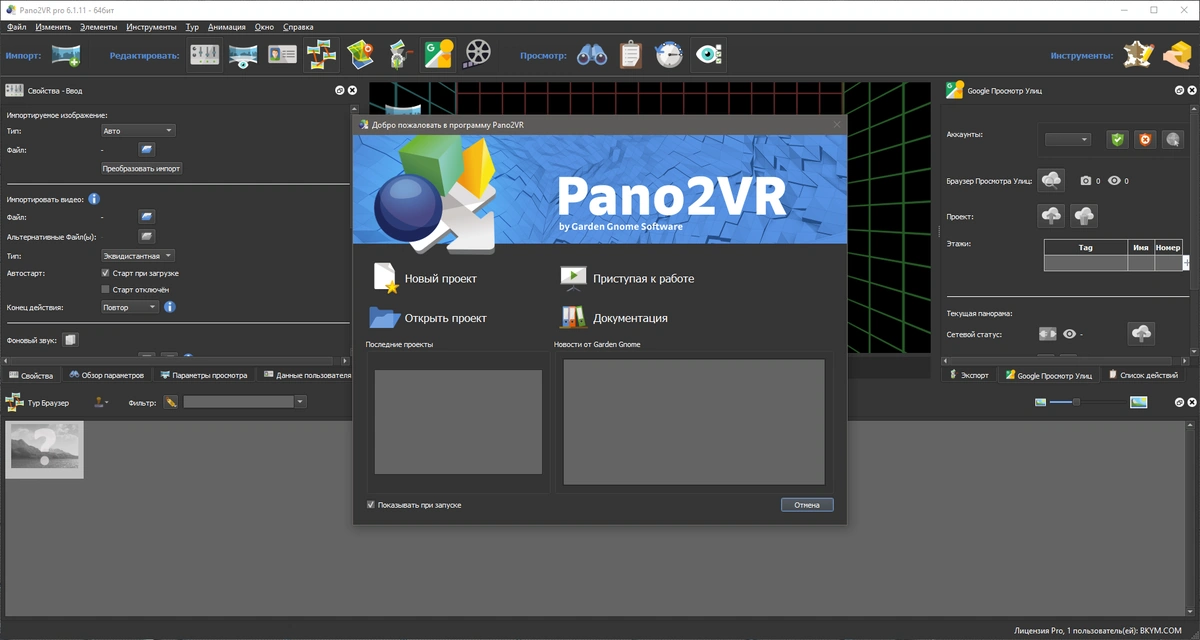Image resolution: width=1200 pixels, height=640 pixels.
Task: Click the Фоновый звук file icon
Action: (70, 340)
